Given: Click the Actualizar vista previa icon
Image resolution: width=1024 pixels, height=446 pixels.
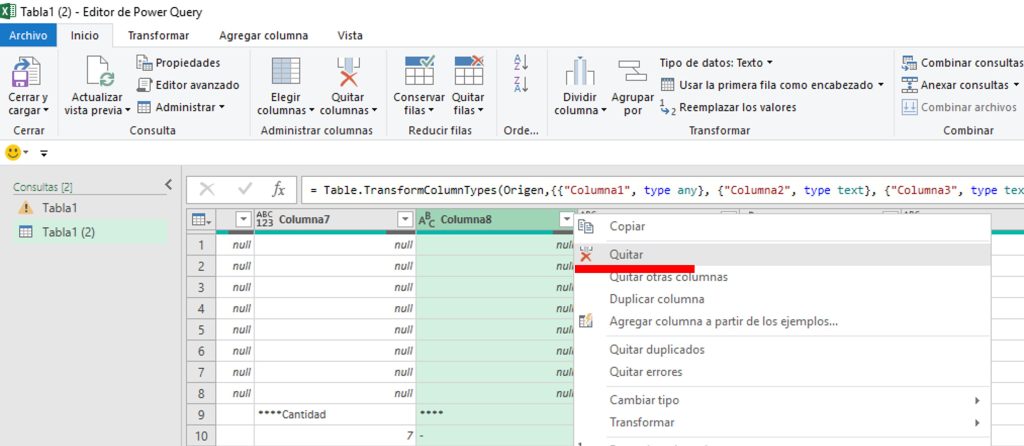Looking at the screenshot, I should (100, 71).
